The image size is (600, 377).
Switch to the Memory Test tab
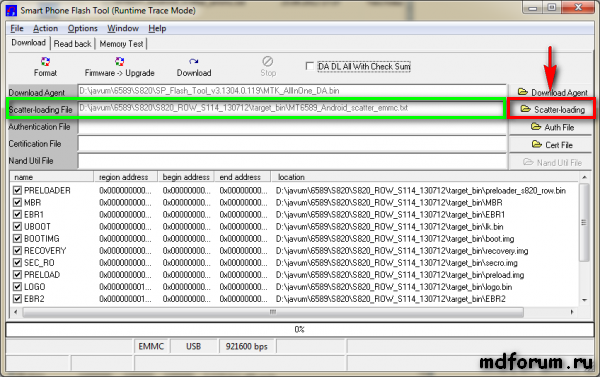pos(121,44)
